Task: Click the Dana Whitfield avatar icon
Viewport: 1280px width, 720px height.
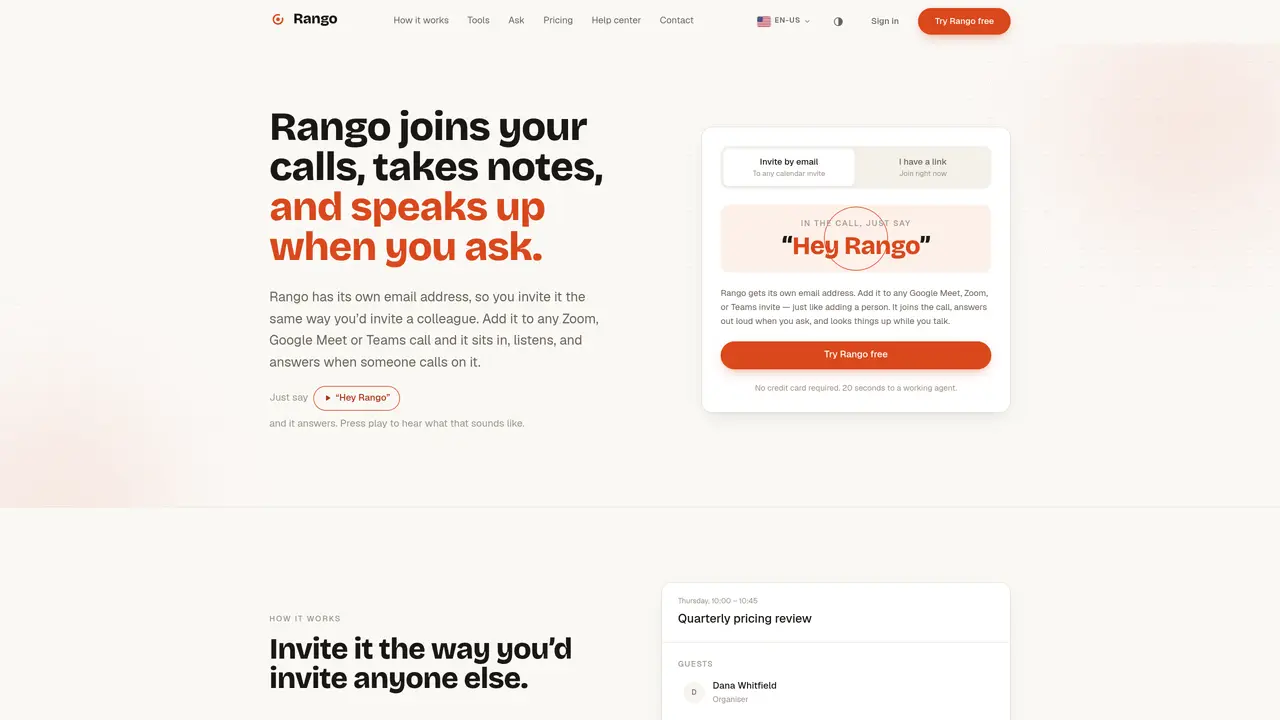Action: [x=694, y=692]
